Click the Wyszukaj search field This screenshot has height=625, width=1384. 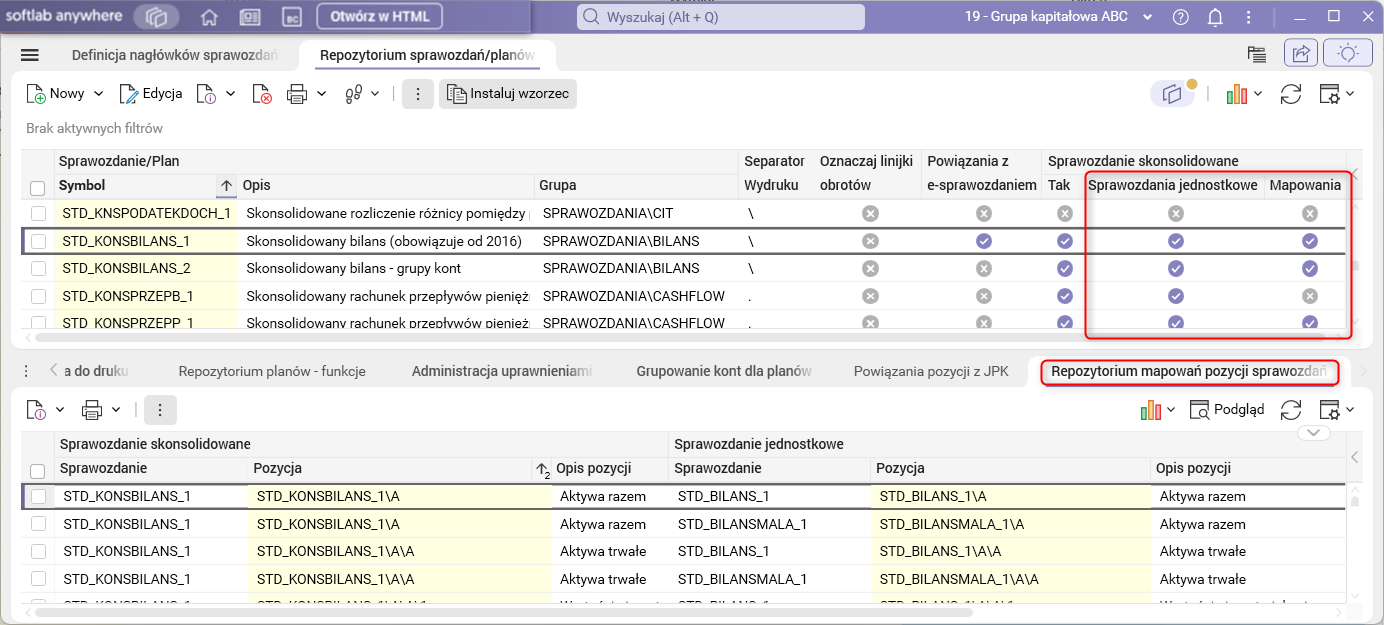tap(720, 17)
